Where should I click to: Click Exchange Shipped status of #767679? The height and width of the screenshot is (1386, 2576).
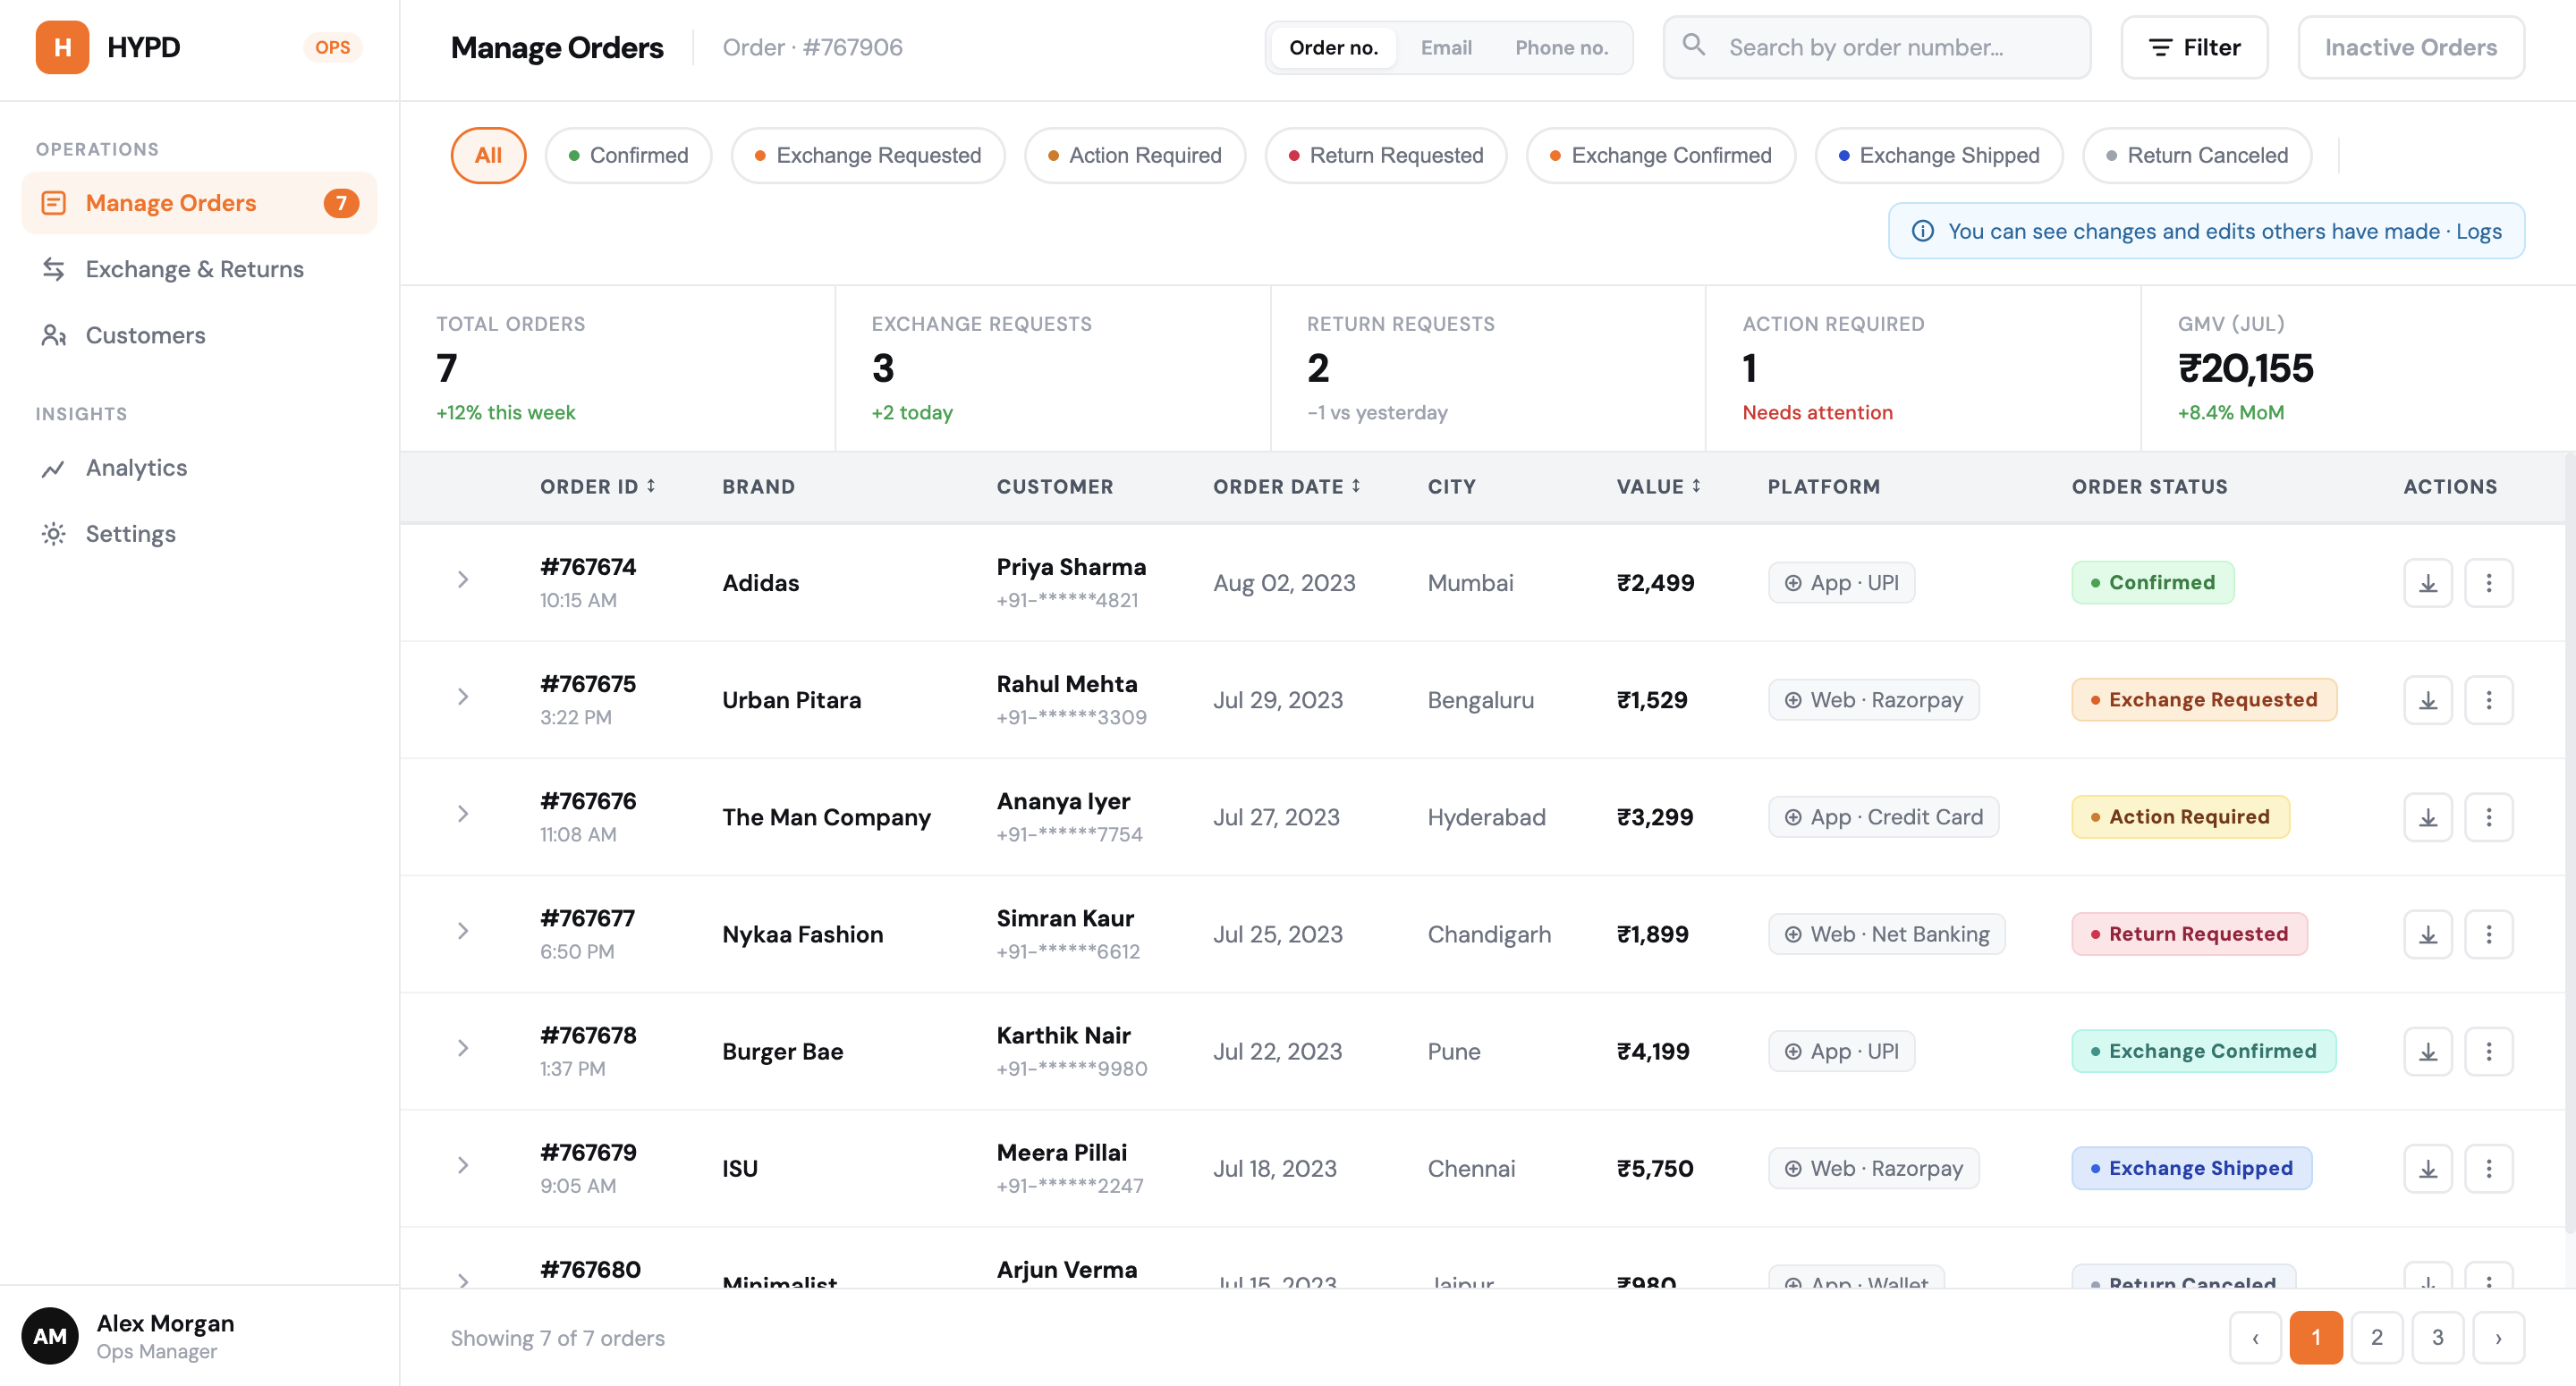(2191, 1168)
